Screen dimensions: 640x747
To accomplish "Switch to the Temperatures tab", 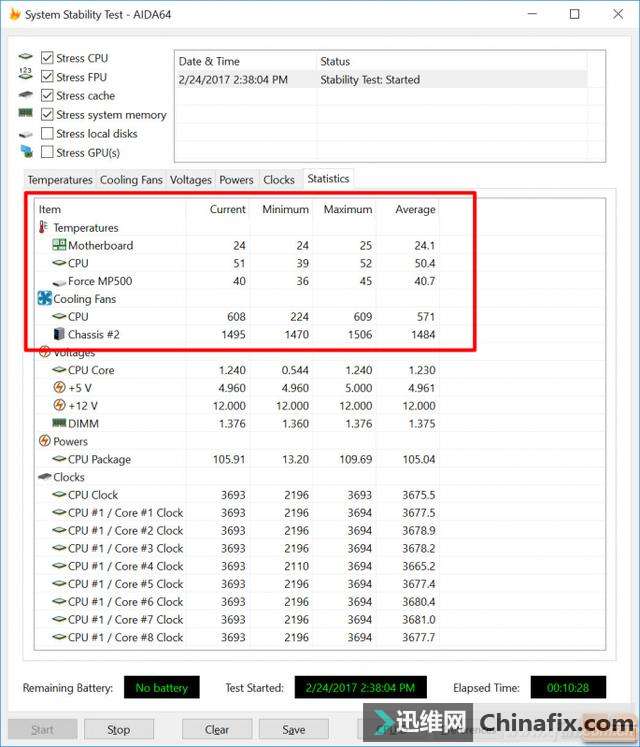I will click(60, 180).
